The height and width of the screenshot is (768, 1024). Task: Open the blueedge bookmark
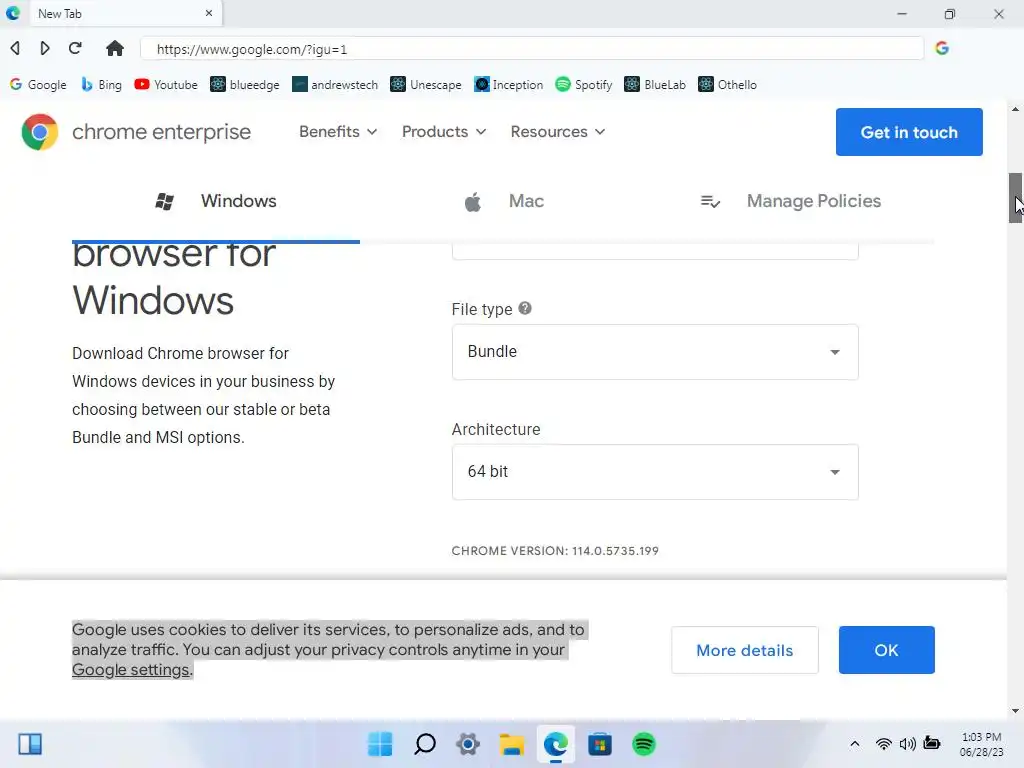click(x=245, y=85)
